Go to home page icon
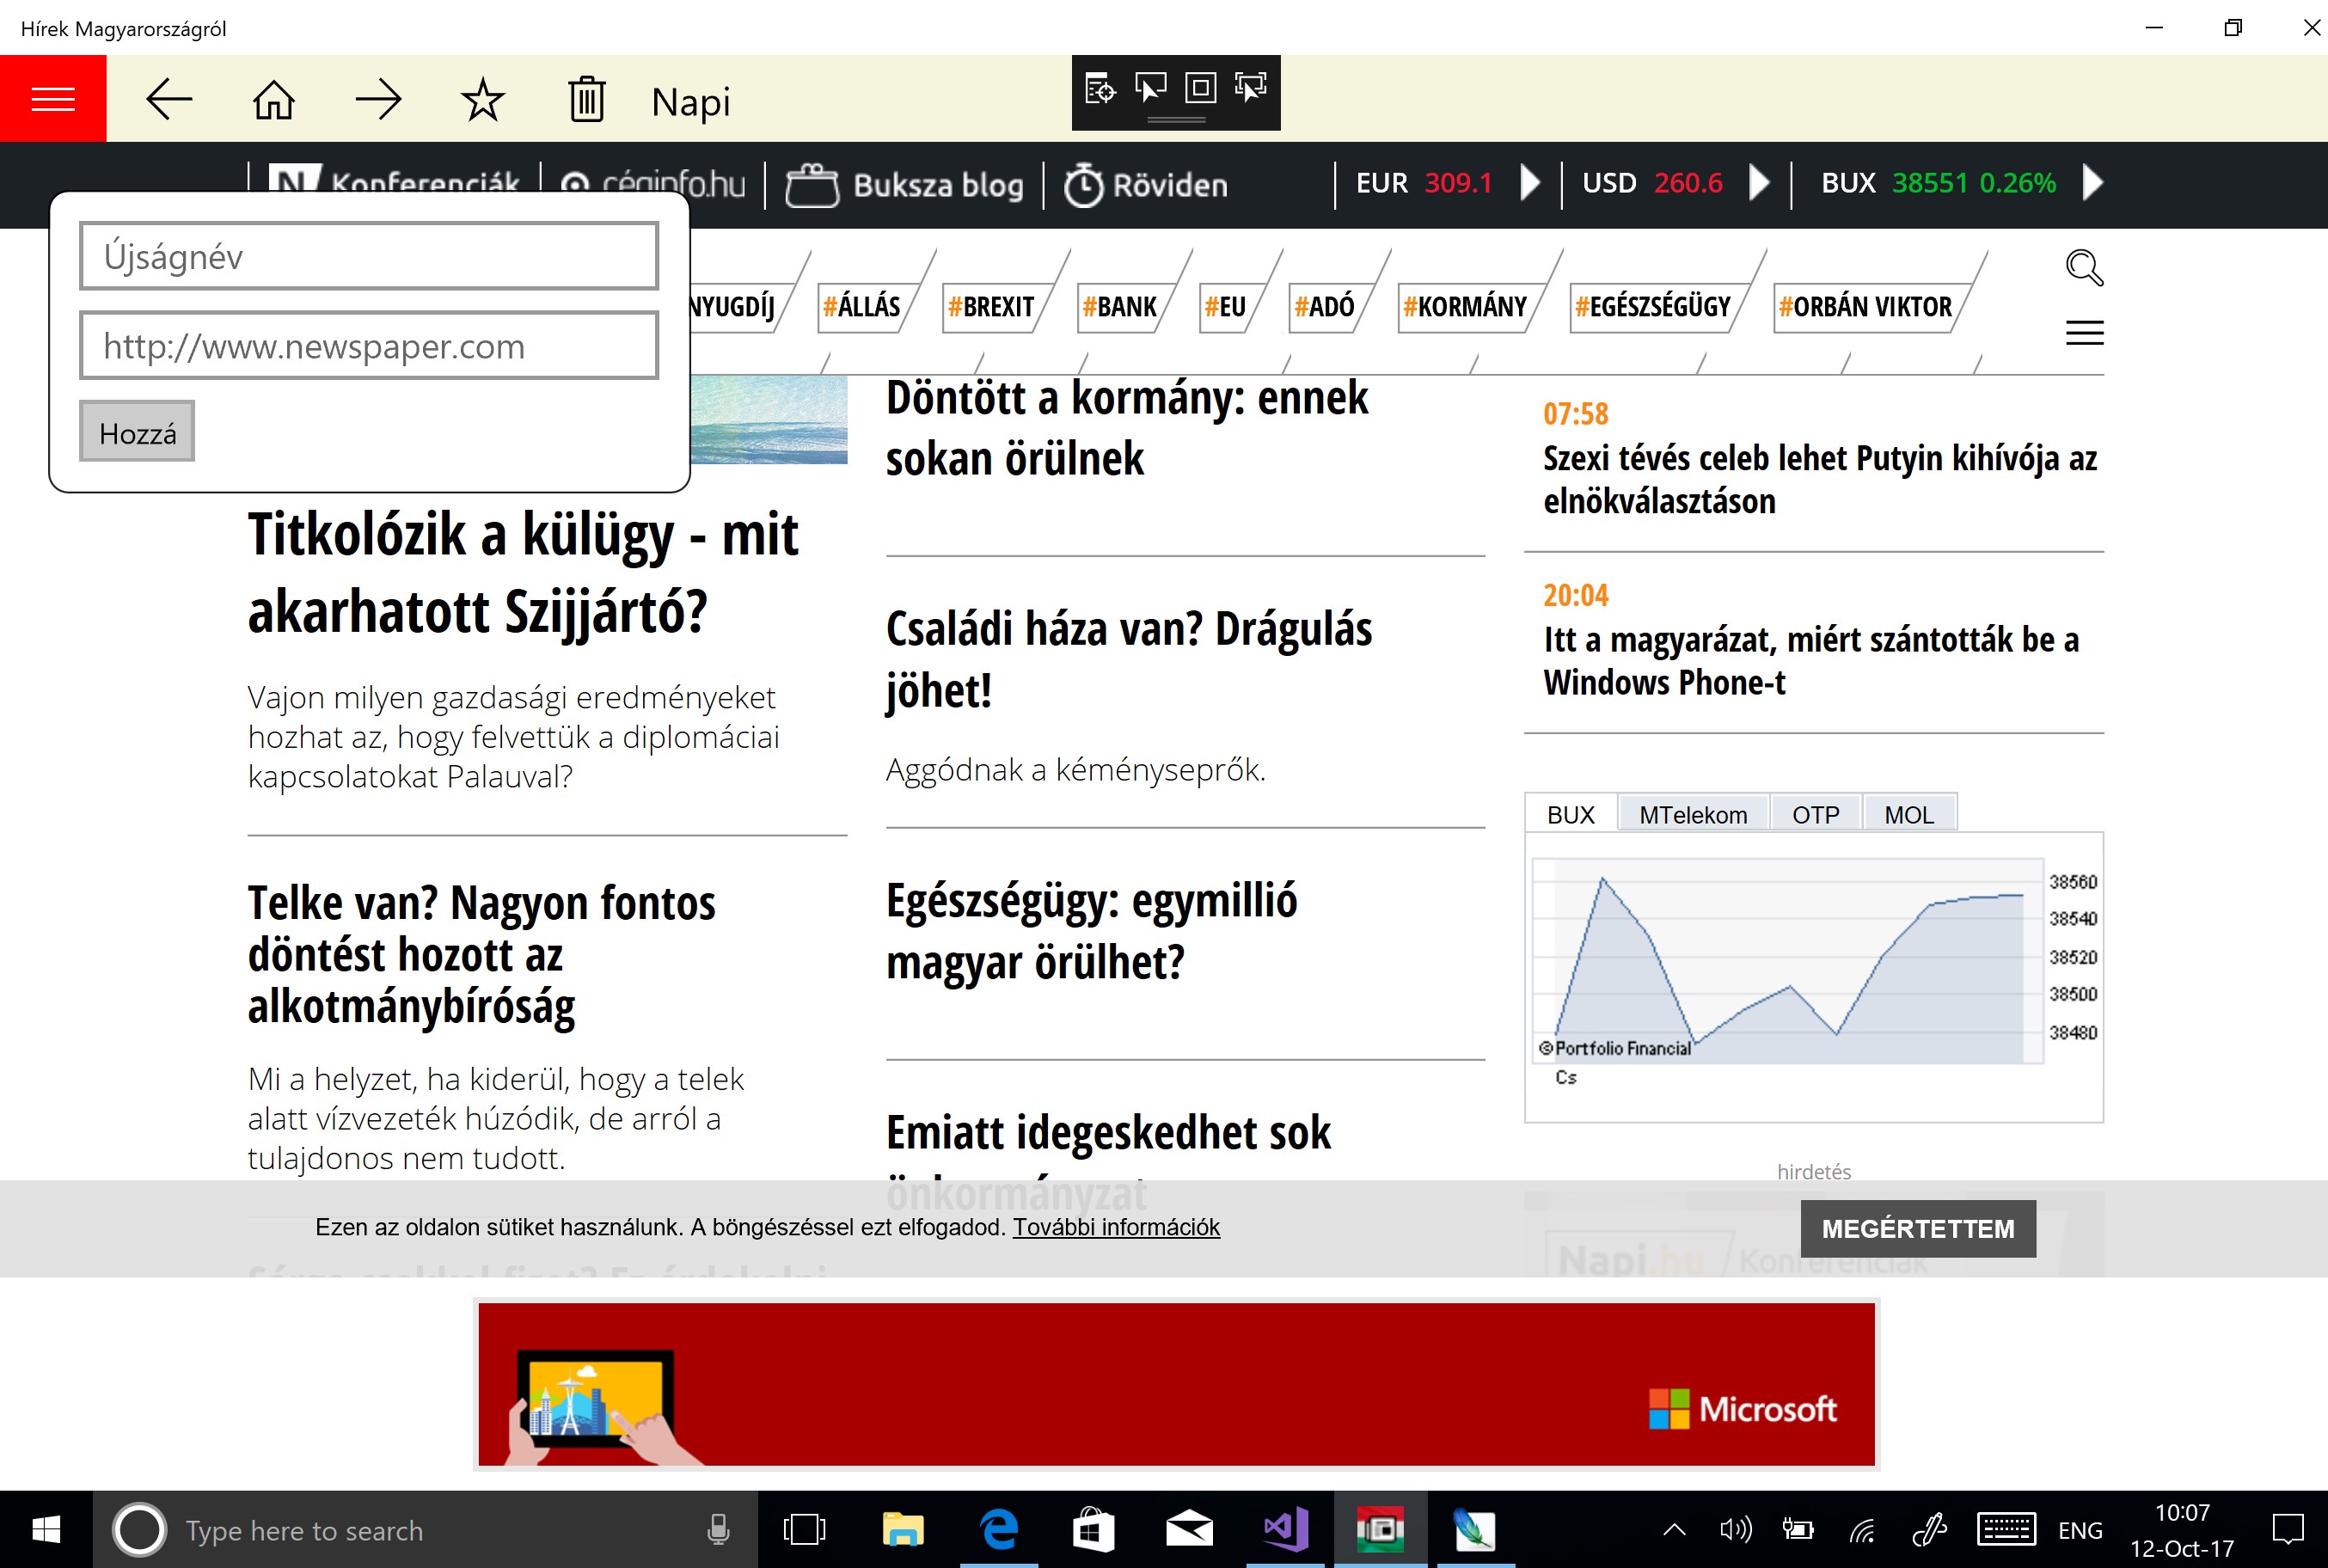Image resolution: width=2328 pixels, height=1568 pixels. [x=273, y=100]
